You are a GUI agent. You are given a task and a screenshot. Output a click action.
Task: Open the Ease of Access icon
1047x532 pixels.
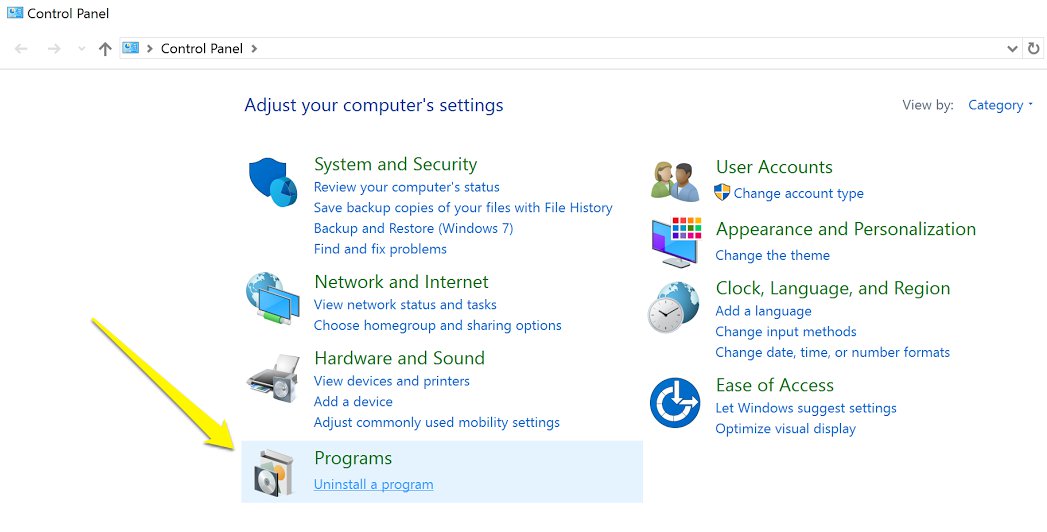click(x=675, y=402)
